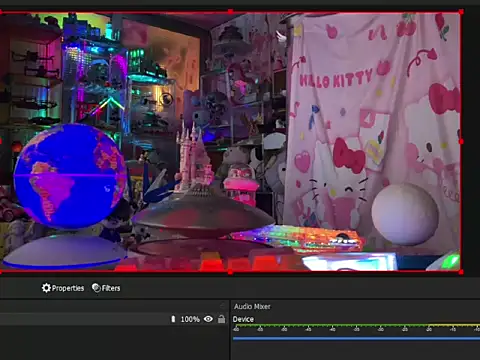Click the right-middle red resize handle
480x360 pixels.
tap(461, 142)
